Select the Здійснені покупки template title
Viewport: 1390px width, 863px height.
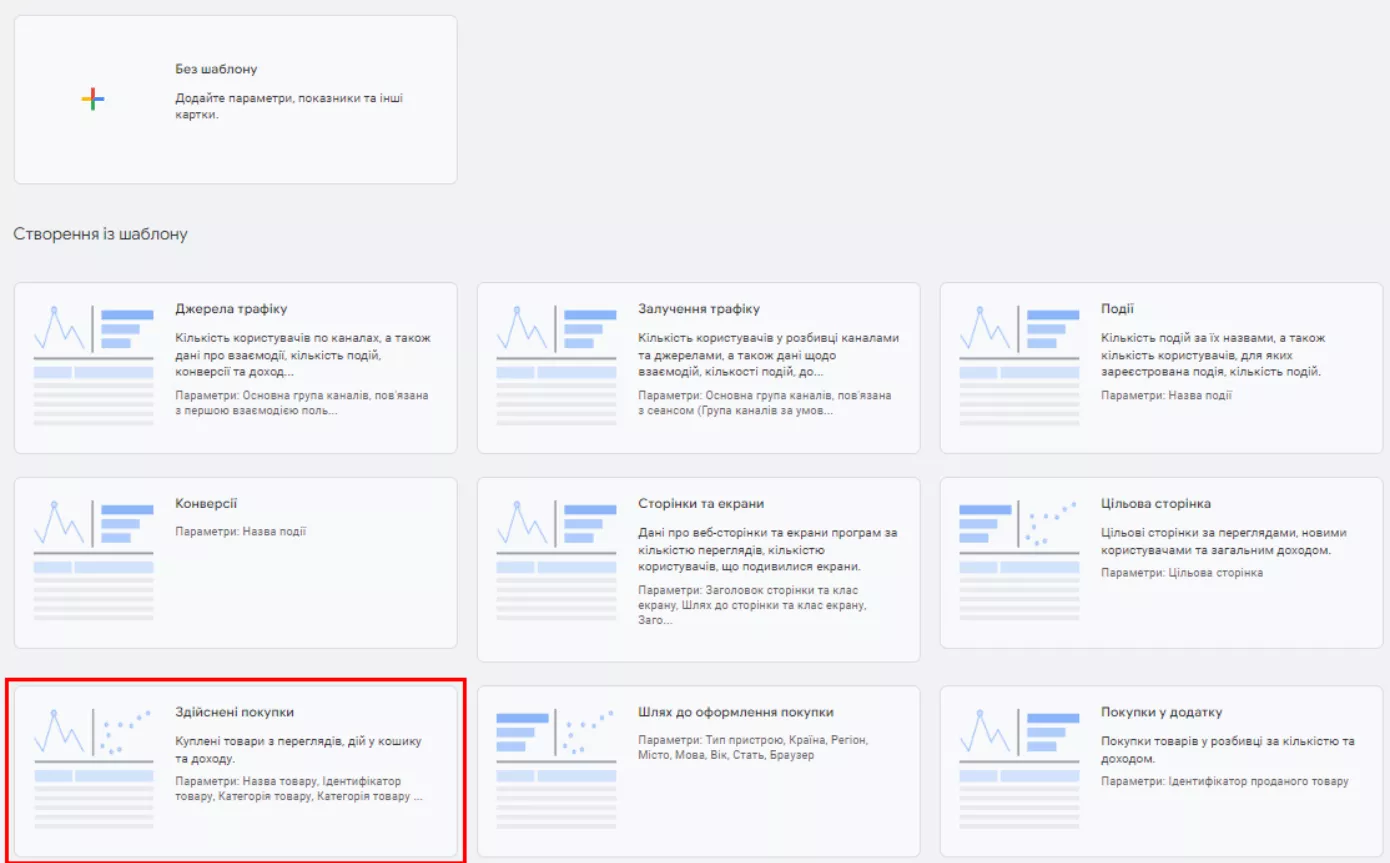click(234, 712)
